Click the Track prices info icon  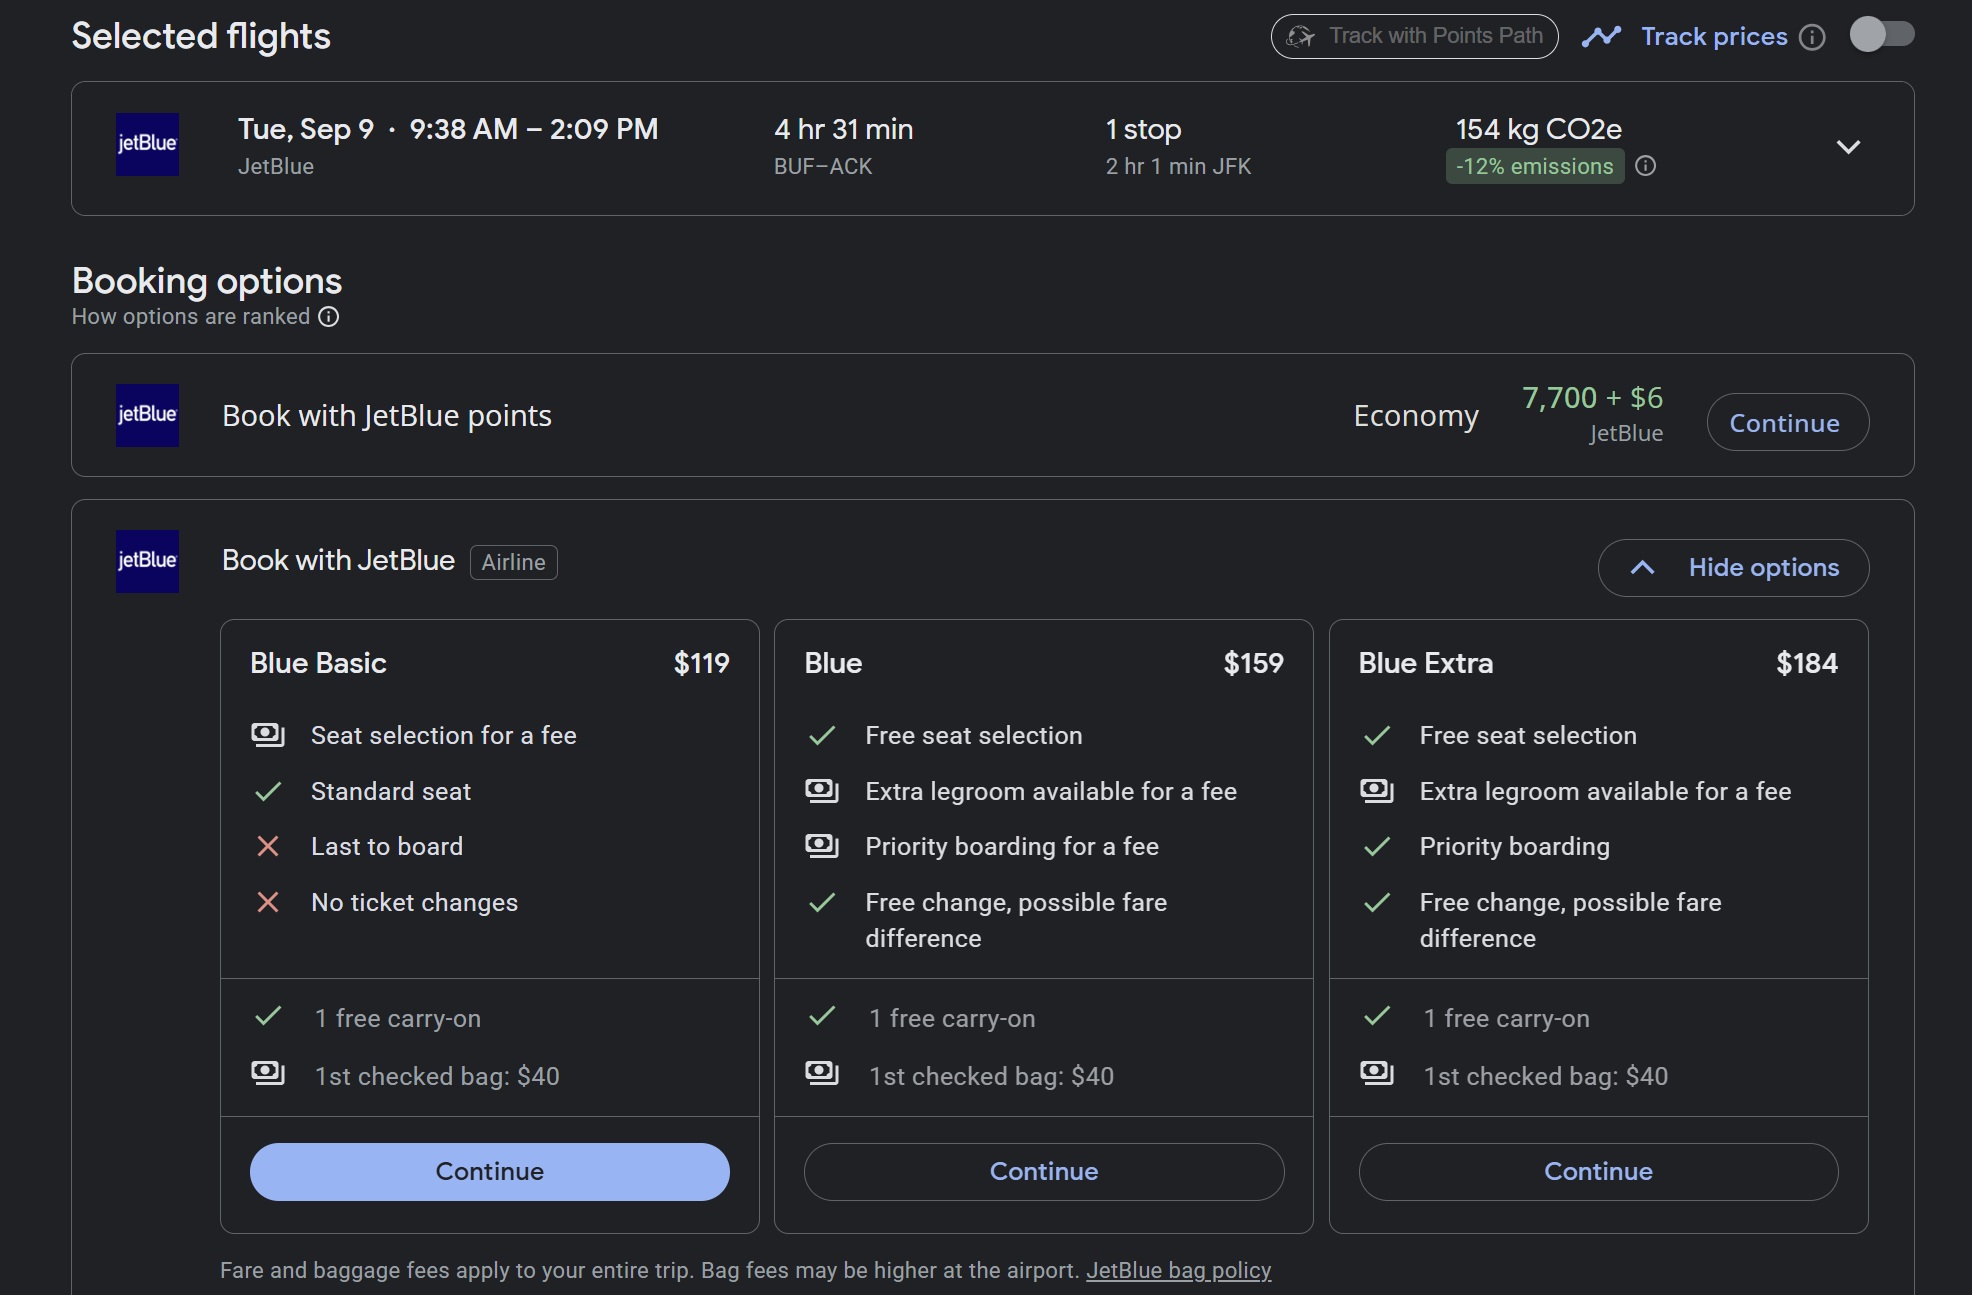[x=1812, y=37]
